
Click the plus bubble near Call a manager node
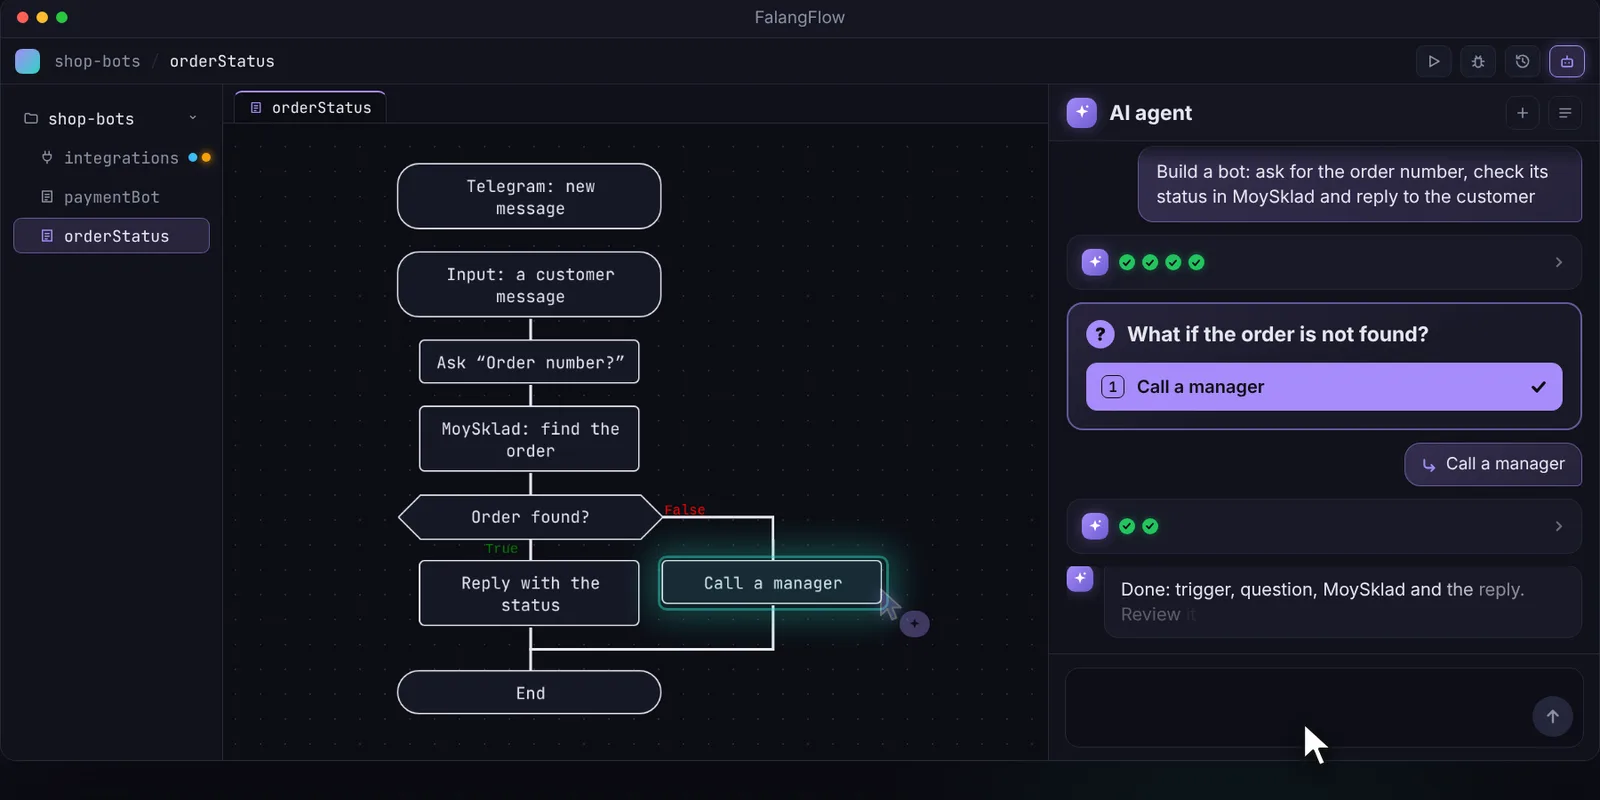coord(914,624)
